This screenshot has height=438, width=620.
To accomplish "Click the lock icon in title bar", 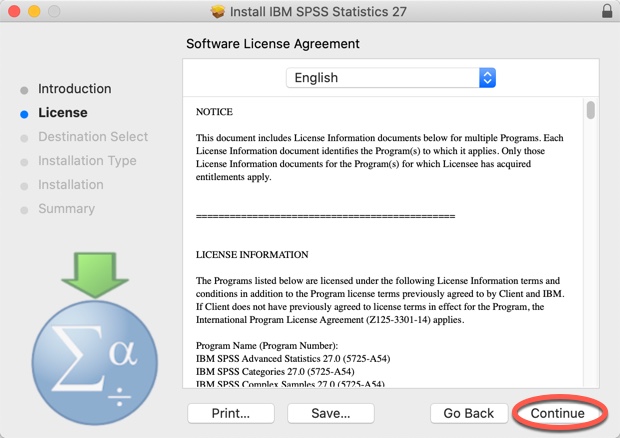I will coord(607,11).
